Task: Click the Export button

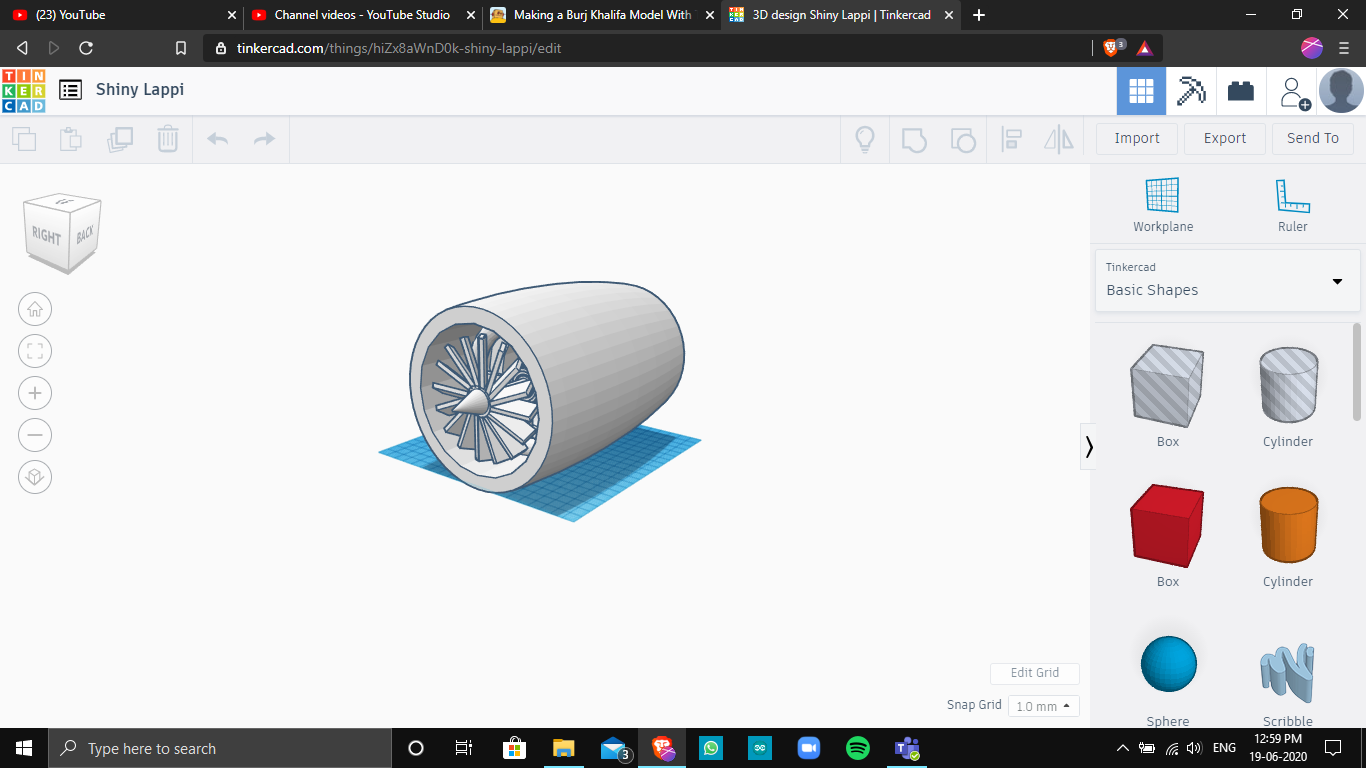Action: 1224,138
